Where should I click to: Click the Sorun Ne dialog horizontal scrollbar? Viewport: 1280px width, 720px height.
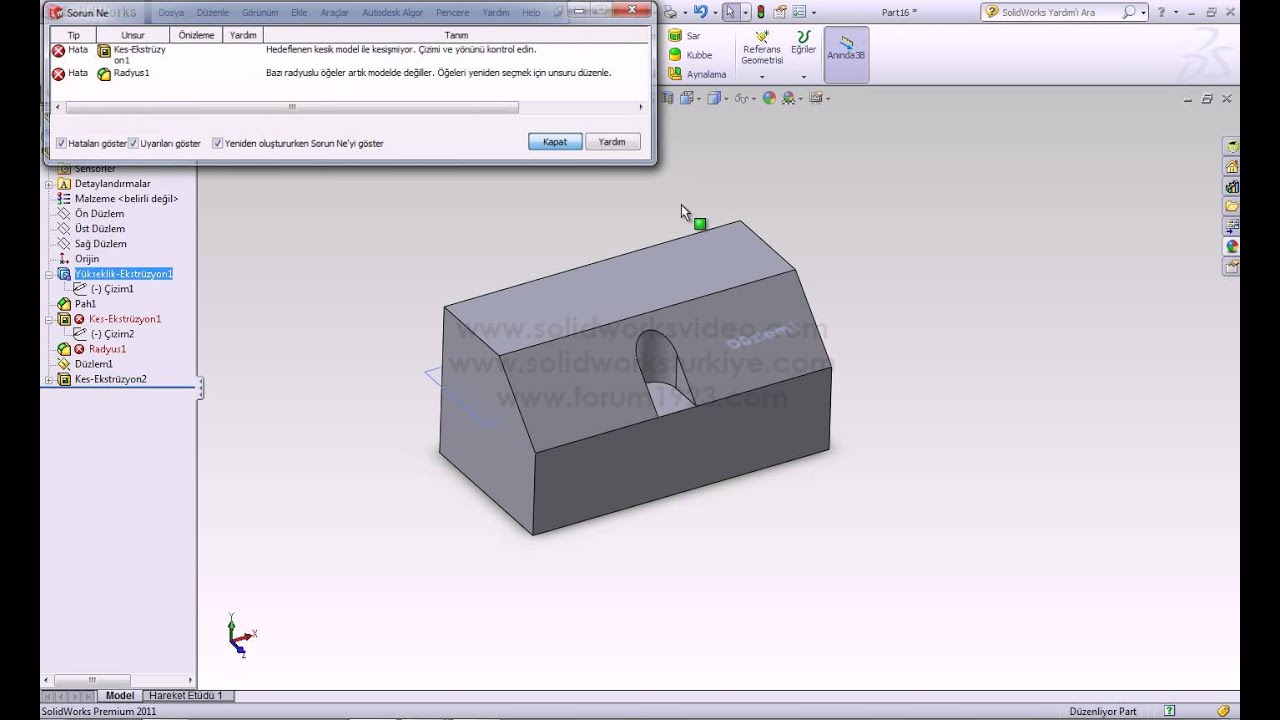pyautogui.click(x=291, y=107)
